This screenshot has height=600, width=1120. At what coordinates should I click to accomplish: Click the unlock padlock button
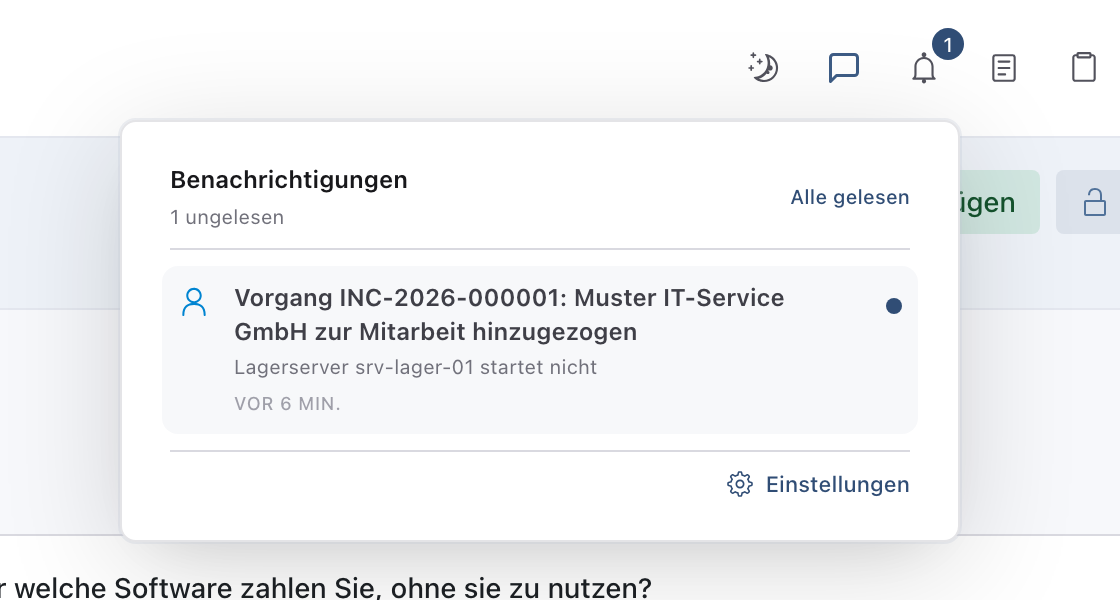[1094, 202]
